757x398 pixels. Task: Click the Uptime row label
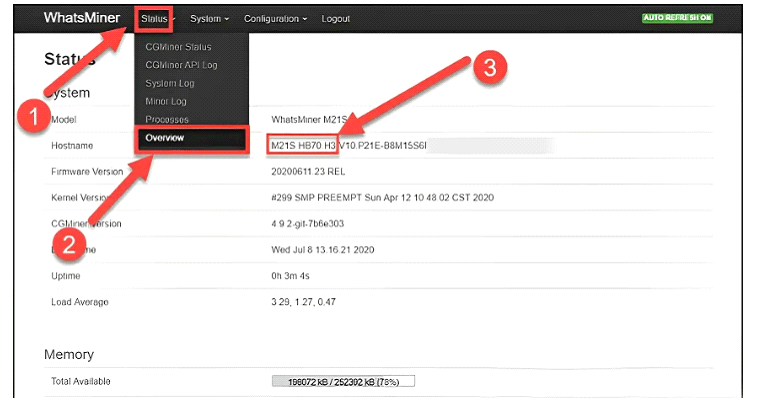click(x=66, y=276)
